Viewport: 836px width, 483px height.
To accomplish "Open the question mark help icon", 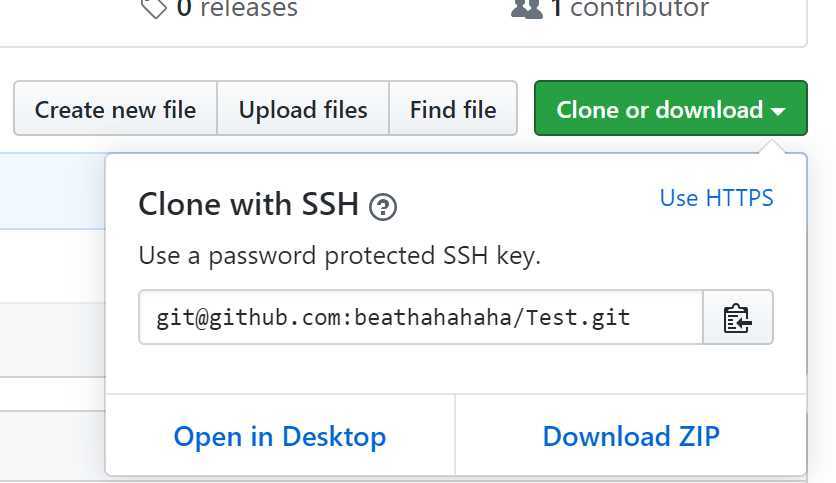I will click(383, 207).
